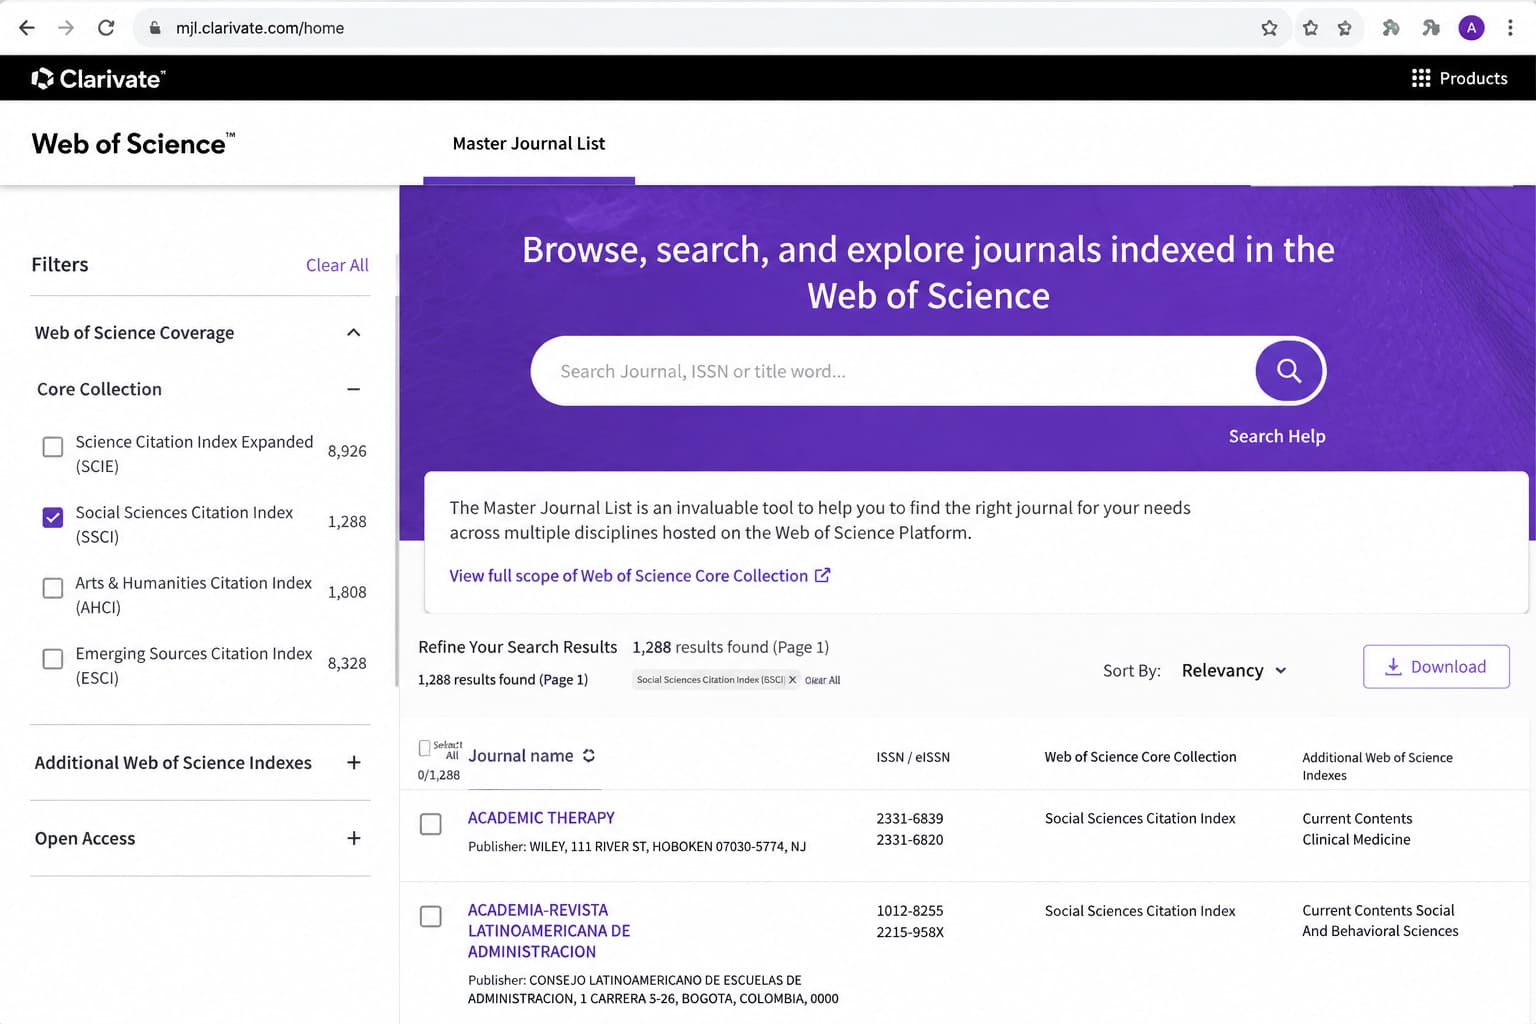Open ACADEMIA-REVISTA LATINOAMERICANA DE ADMINISTRACION journal
This screenshot has width=1536, height=1024.
point(549,931)
